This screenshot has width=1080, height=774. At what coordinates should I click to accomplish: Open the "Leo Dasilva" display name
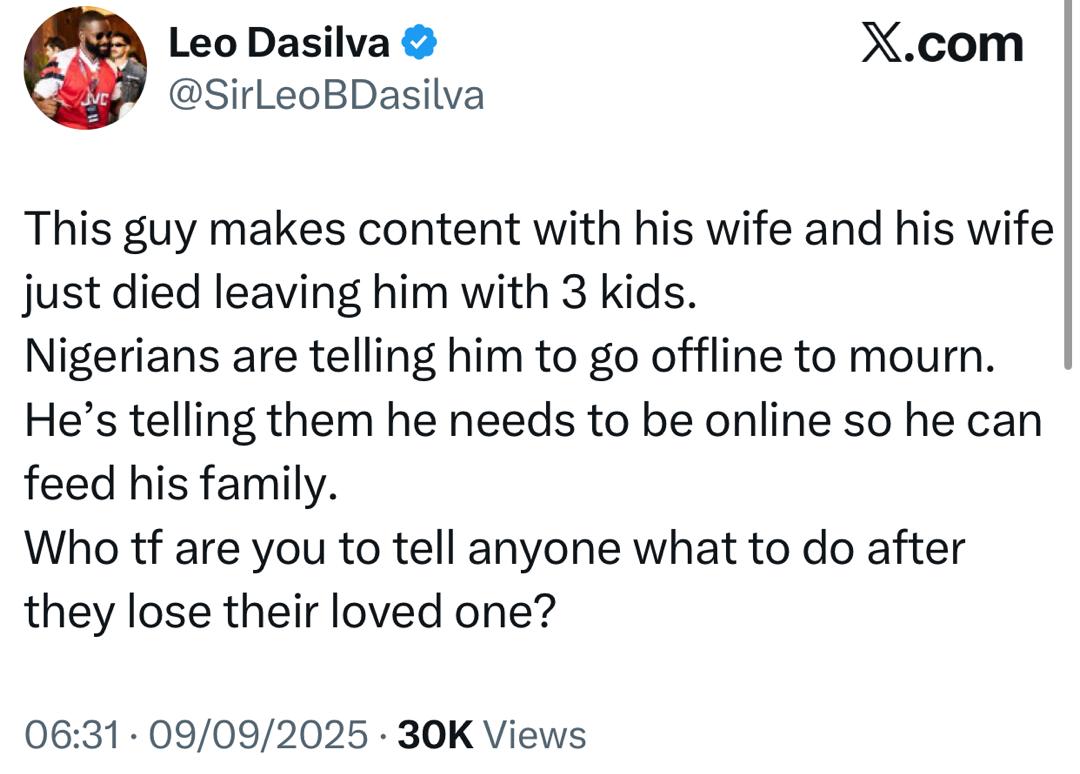280,43
